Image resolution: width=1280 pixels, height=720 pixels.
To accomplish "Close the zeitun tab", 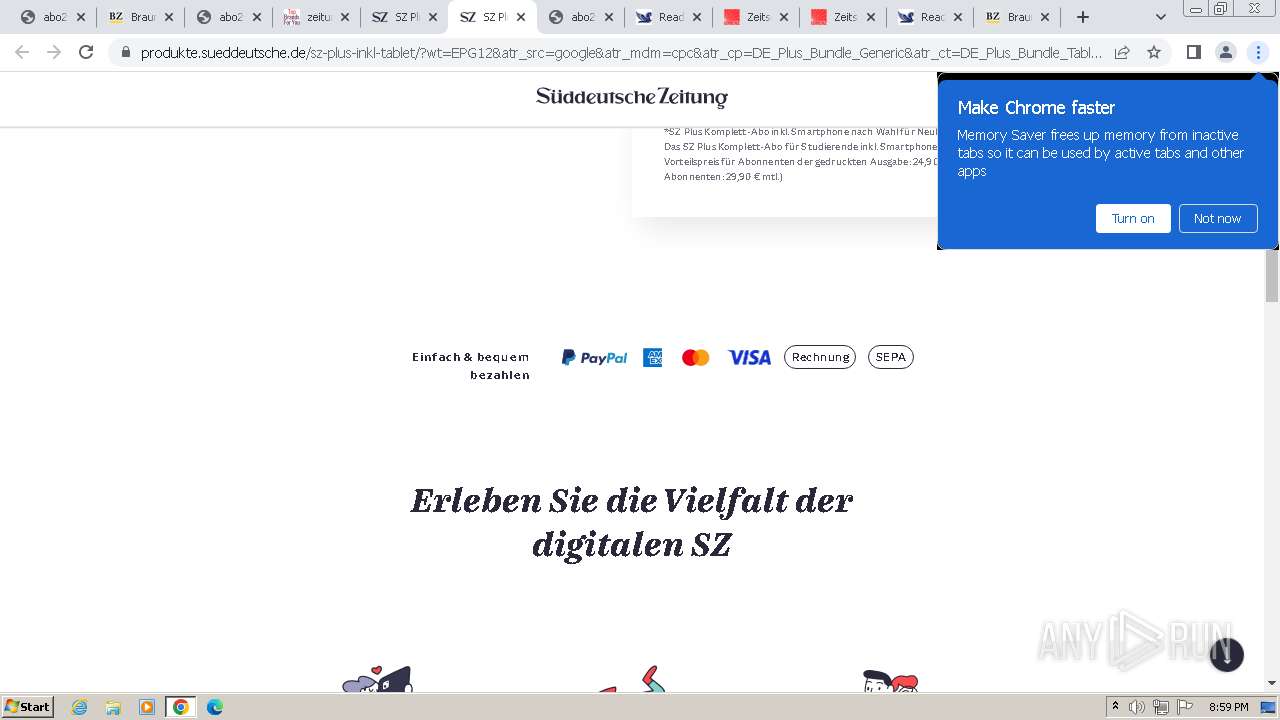I will tap(345, 17).
